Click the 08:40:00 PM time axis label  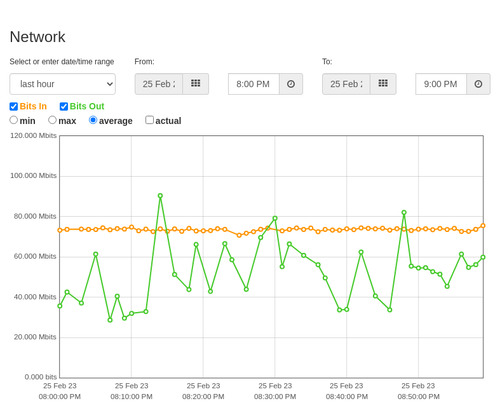[347, 397]
